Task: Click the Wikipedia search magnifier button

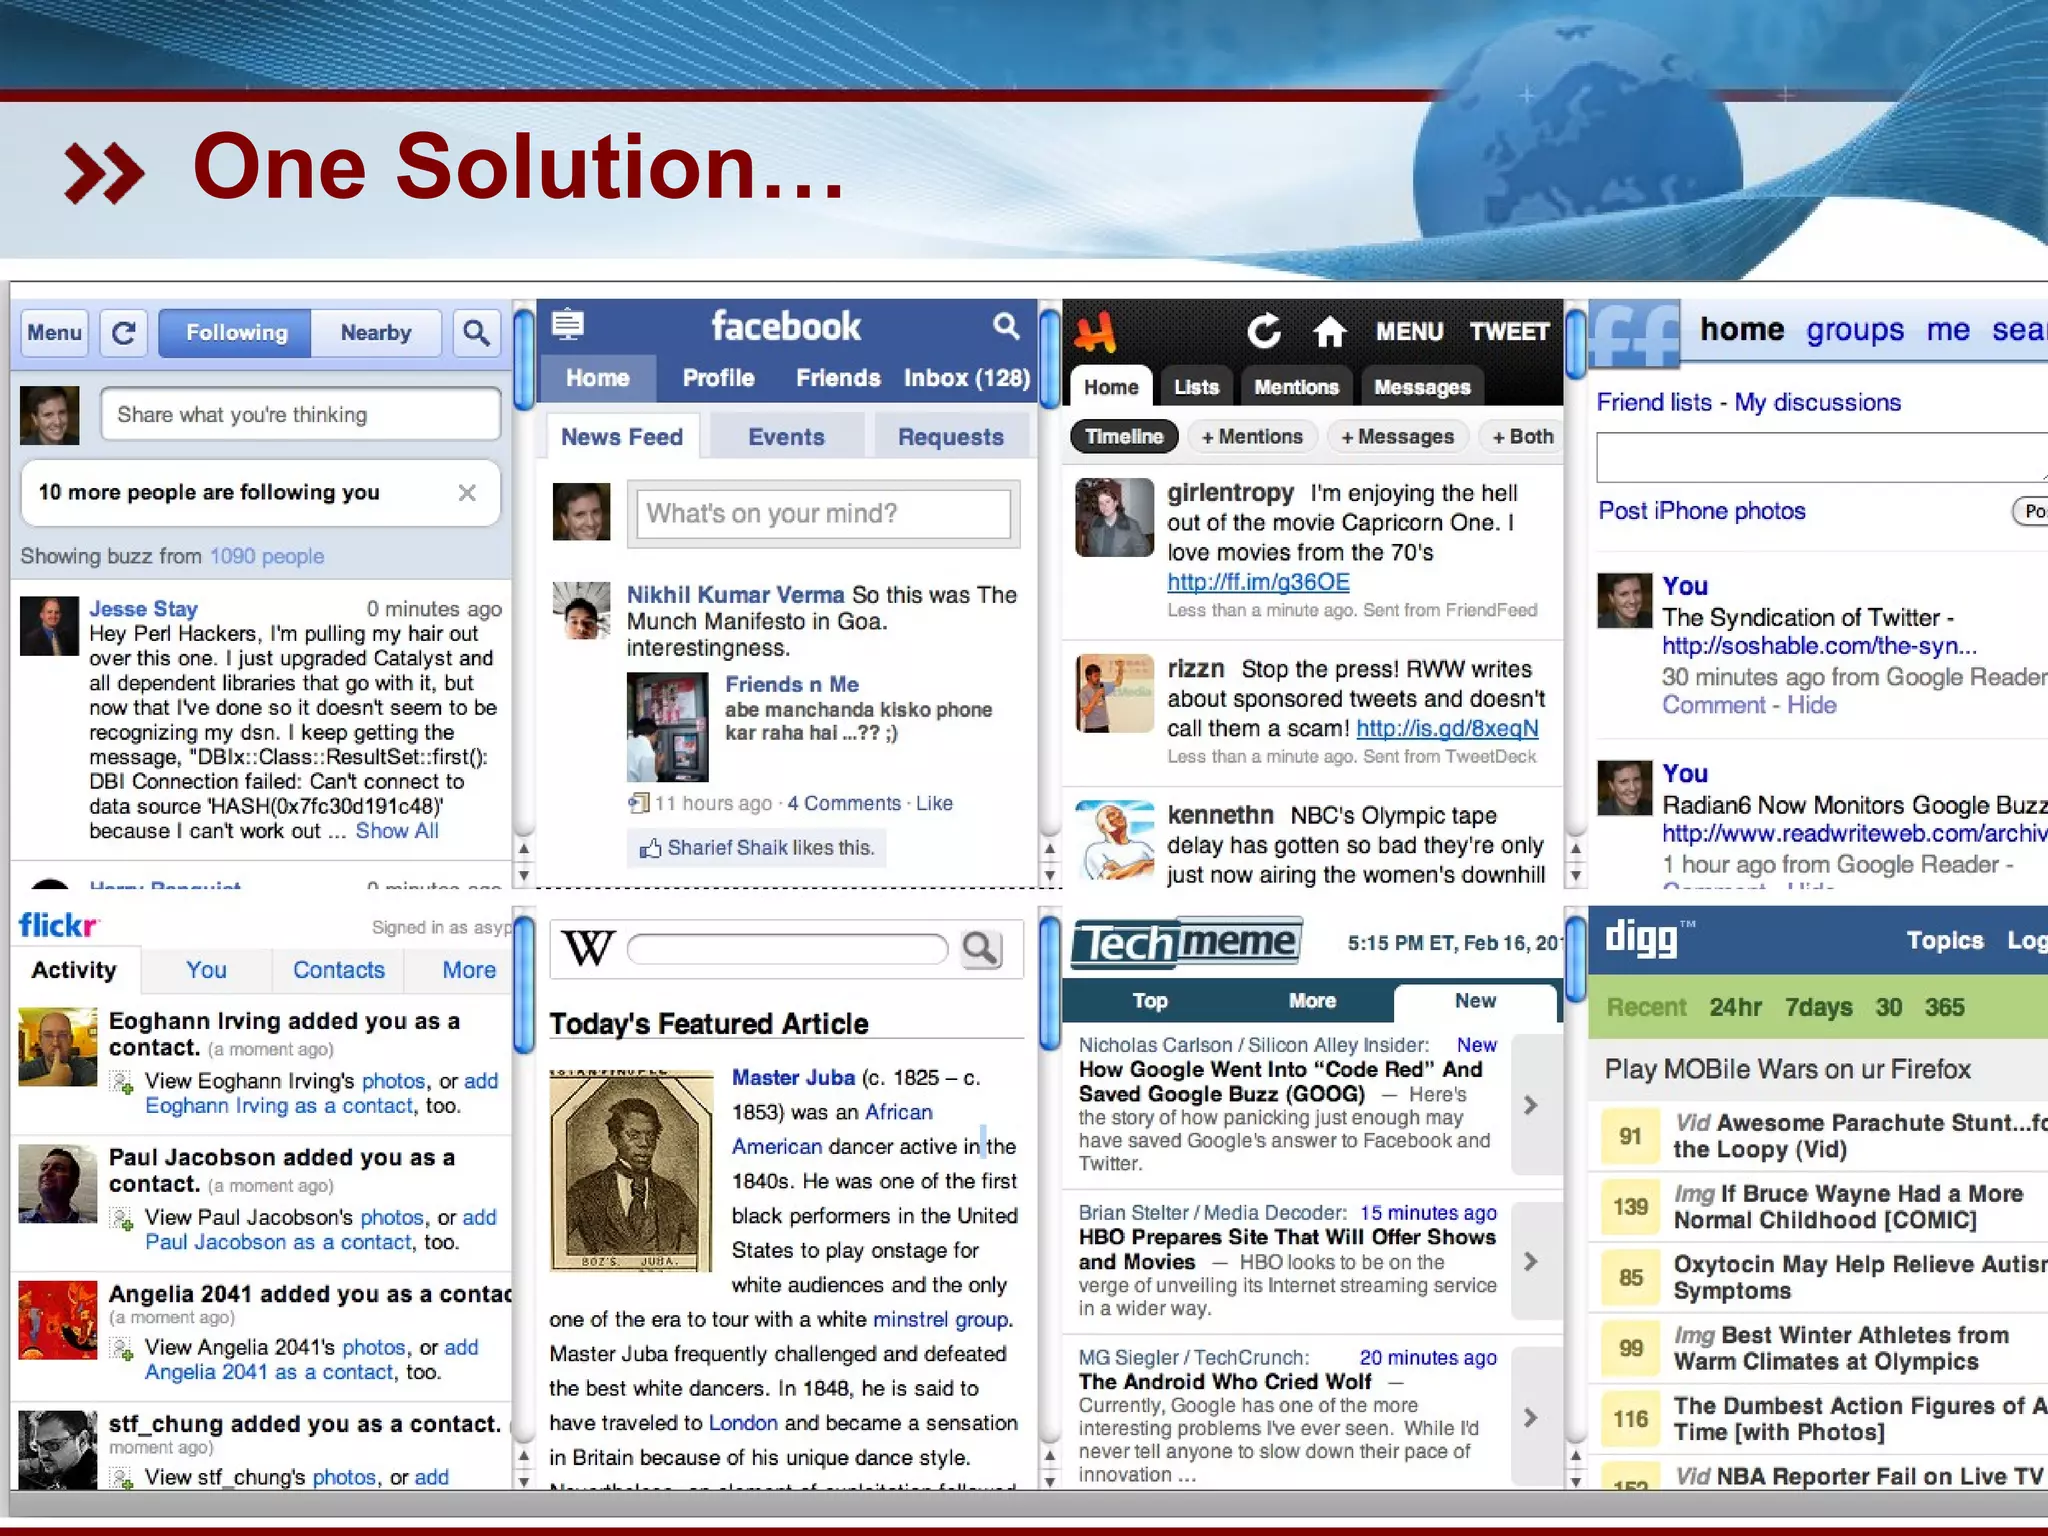Action: click(981, 948)
